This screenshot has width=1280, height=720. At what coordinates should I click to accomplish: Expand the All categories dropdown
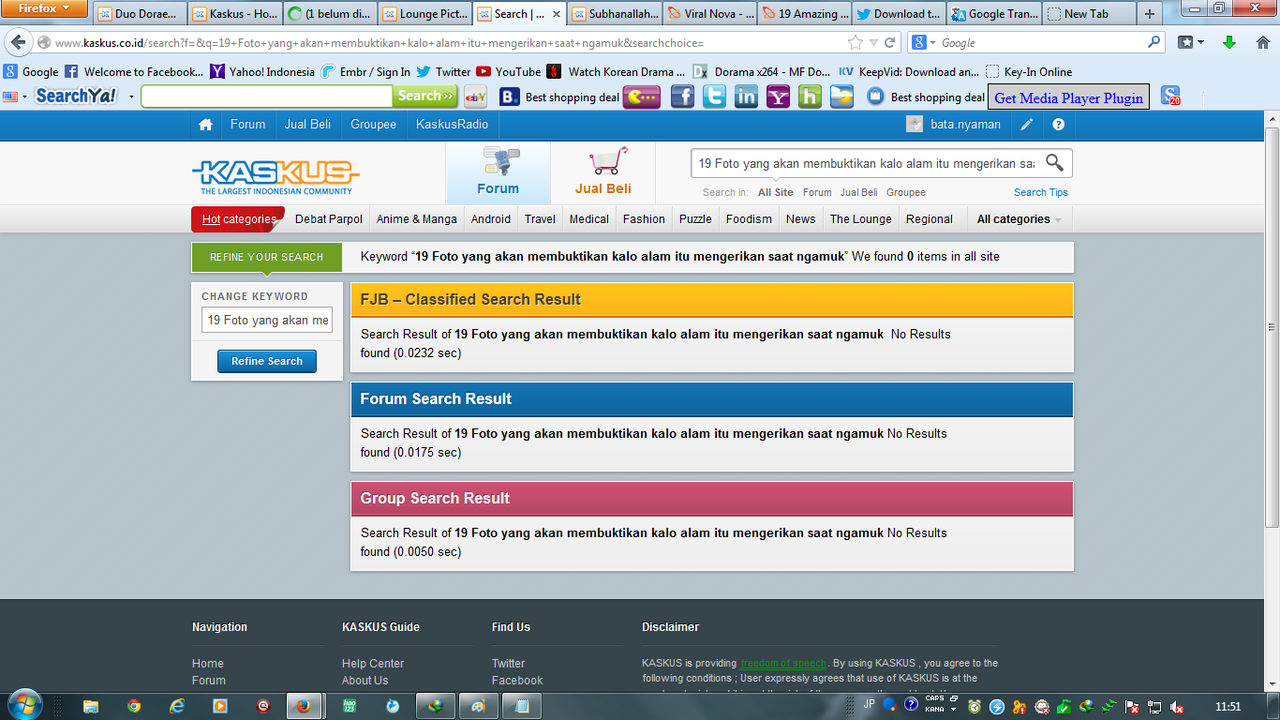1018,219
